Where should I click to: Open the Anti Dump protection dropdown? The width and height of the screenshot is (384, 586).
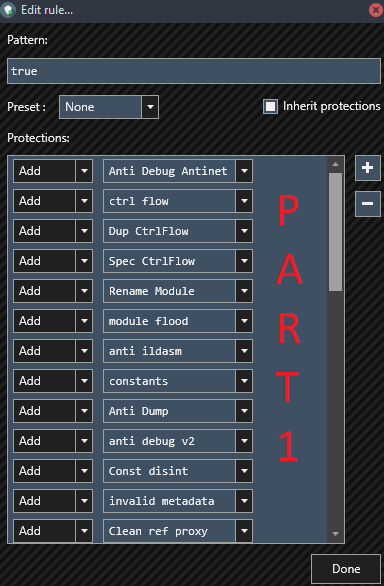pyautogui.click(x=178, y=411)
